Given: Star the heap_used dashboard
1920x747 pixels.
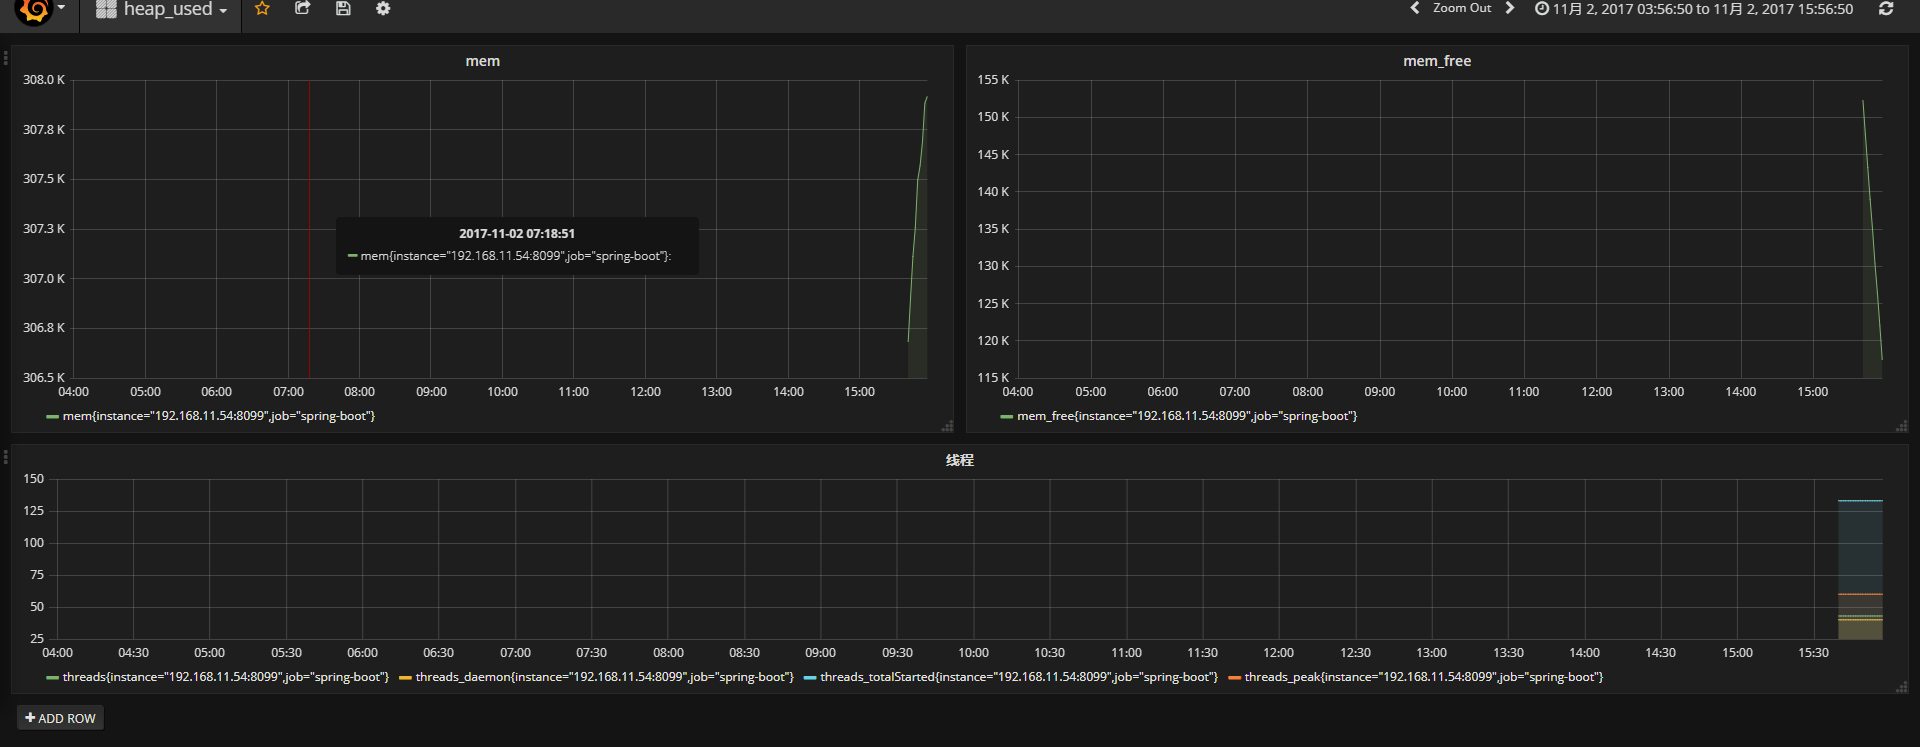Looking at the screenshot, I should click(262, 9).
